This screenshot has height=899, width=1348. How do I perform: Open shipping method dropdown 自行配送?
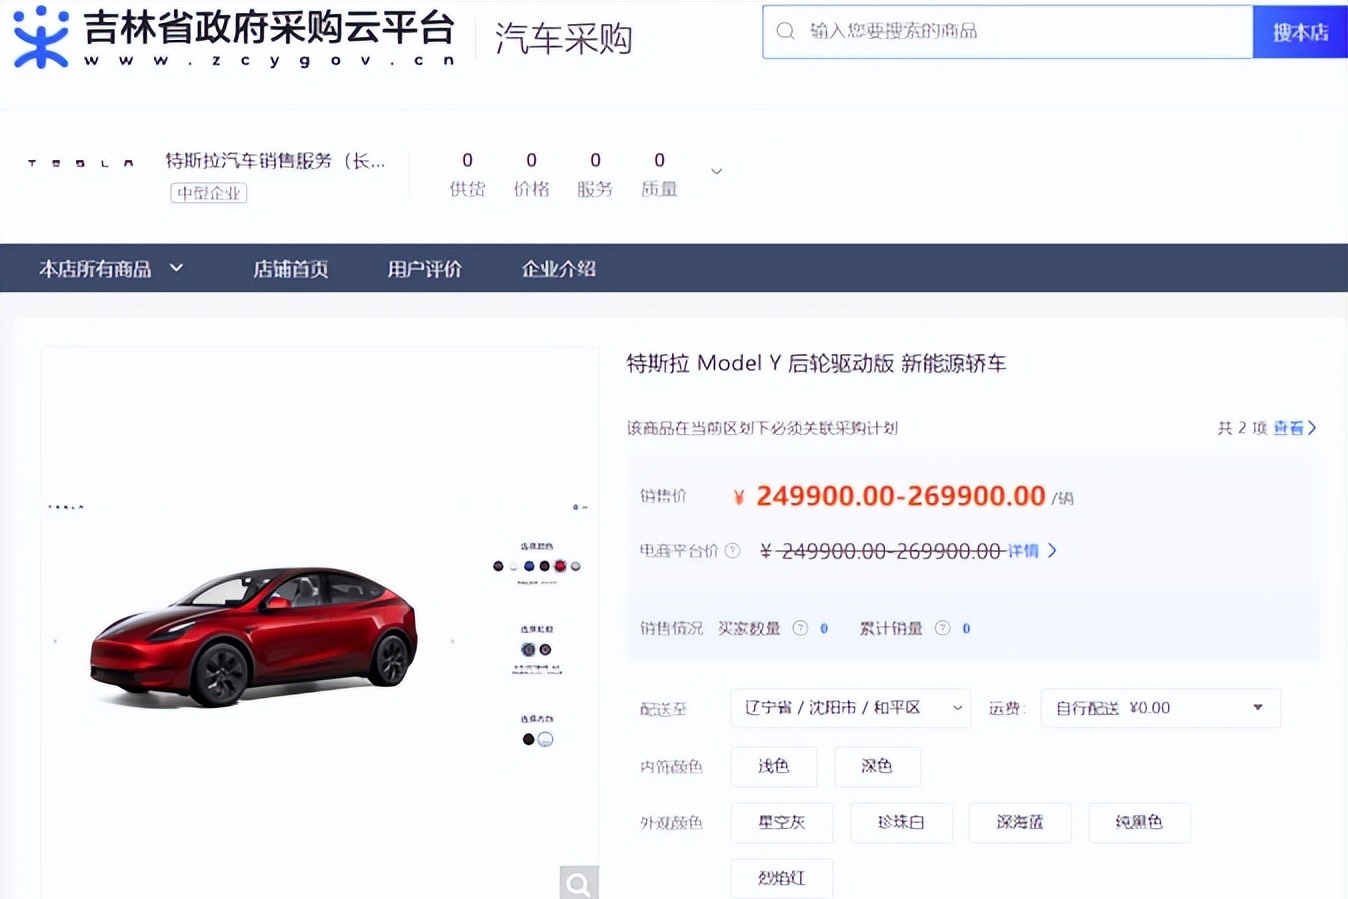coord(1160,708)
